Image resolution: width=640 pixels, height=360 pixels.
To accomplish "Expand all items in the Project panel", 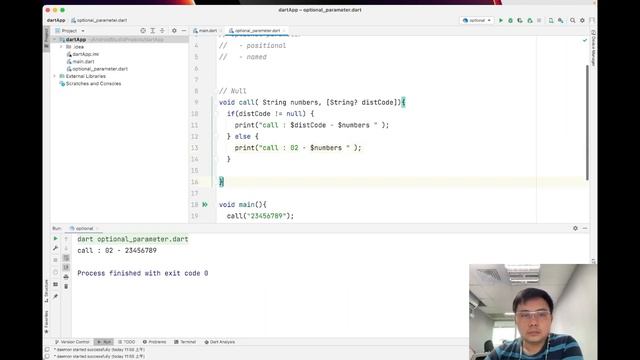I will click(x=153, y=31).
